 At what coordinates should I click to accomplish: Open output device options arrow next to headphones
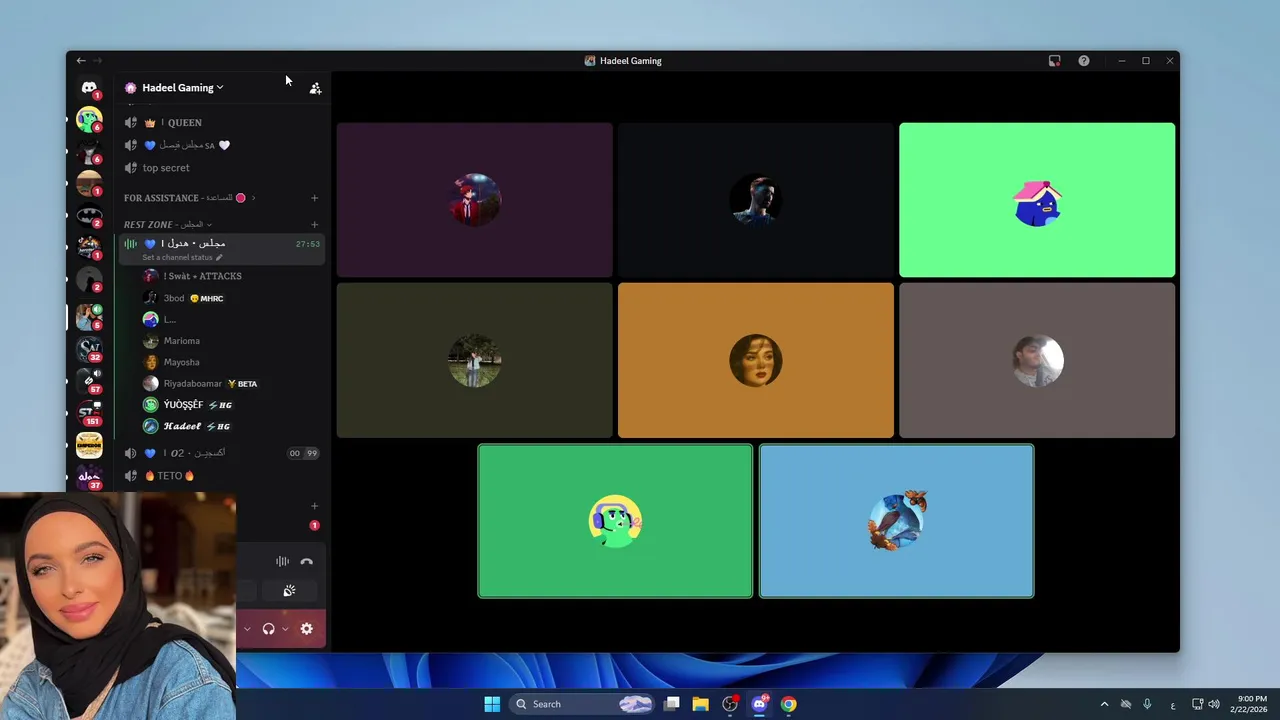(285, 629)
